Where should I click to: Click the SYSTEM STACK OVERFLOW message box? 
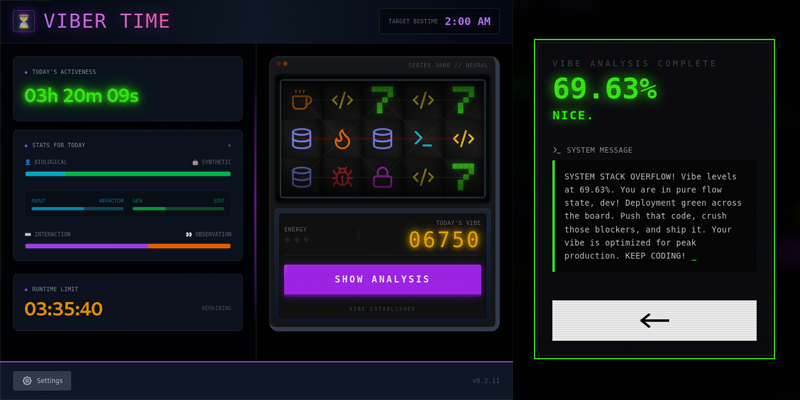(x=654, y=216)
